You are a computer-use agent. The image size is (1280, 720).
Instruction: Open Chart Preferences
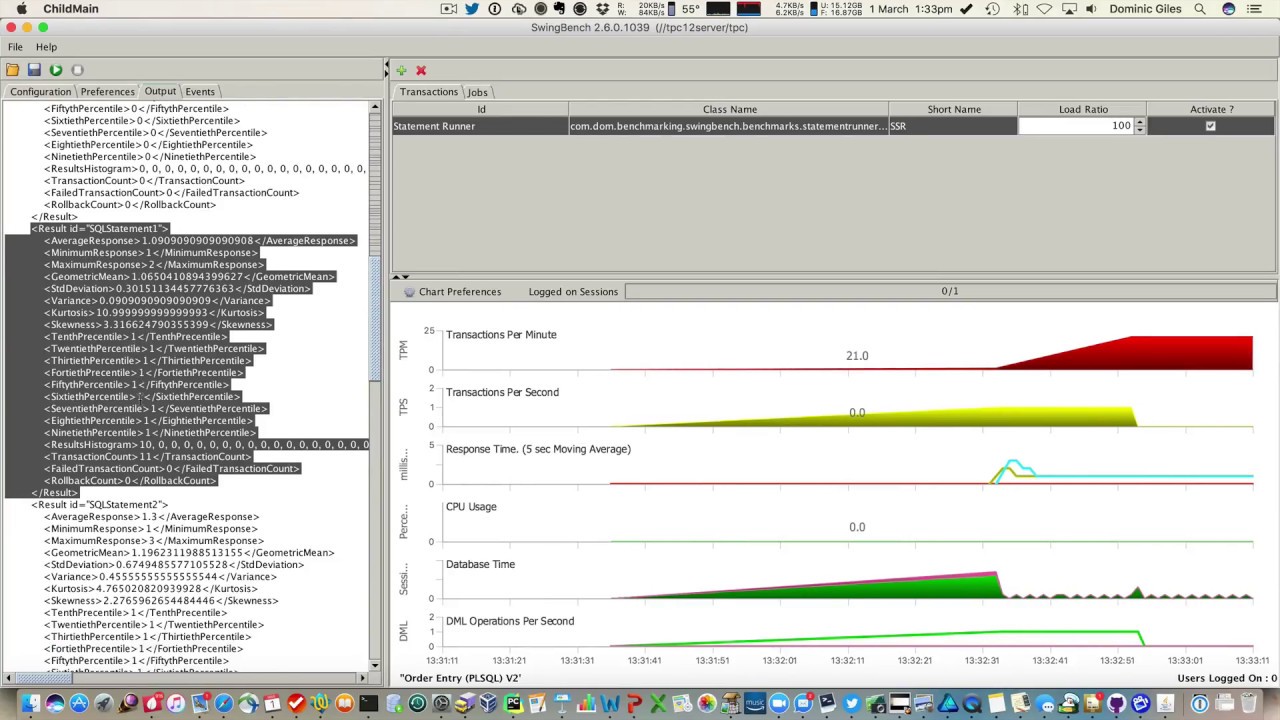pos(452,292)
